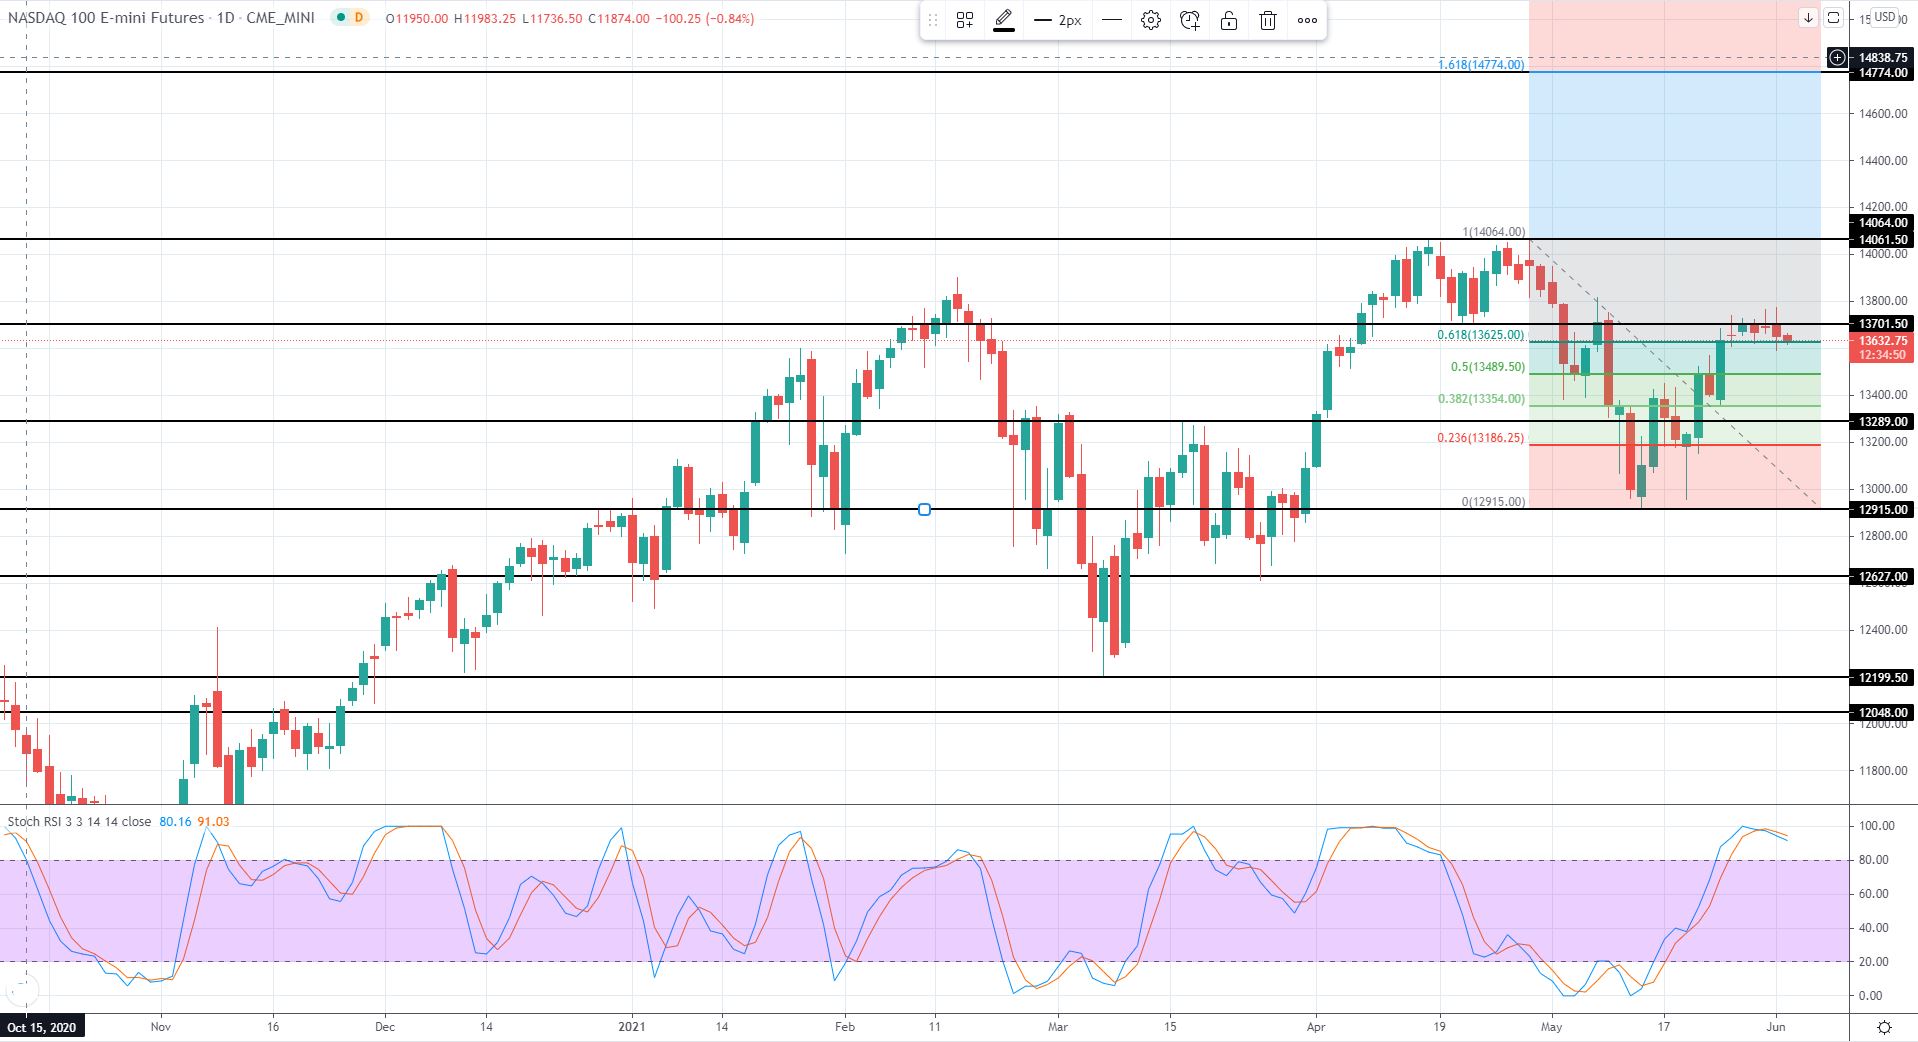
Task: Open drawing templates icon
Action: click(965, 20)
